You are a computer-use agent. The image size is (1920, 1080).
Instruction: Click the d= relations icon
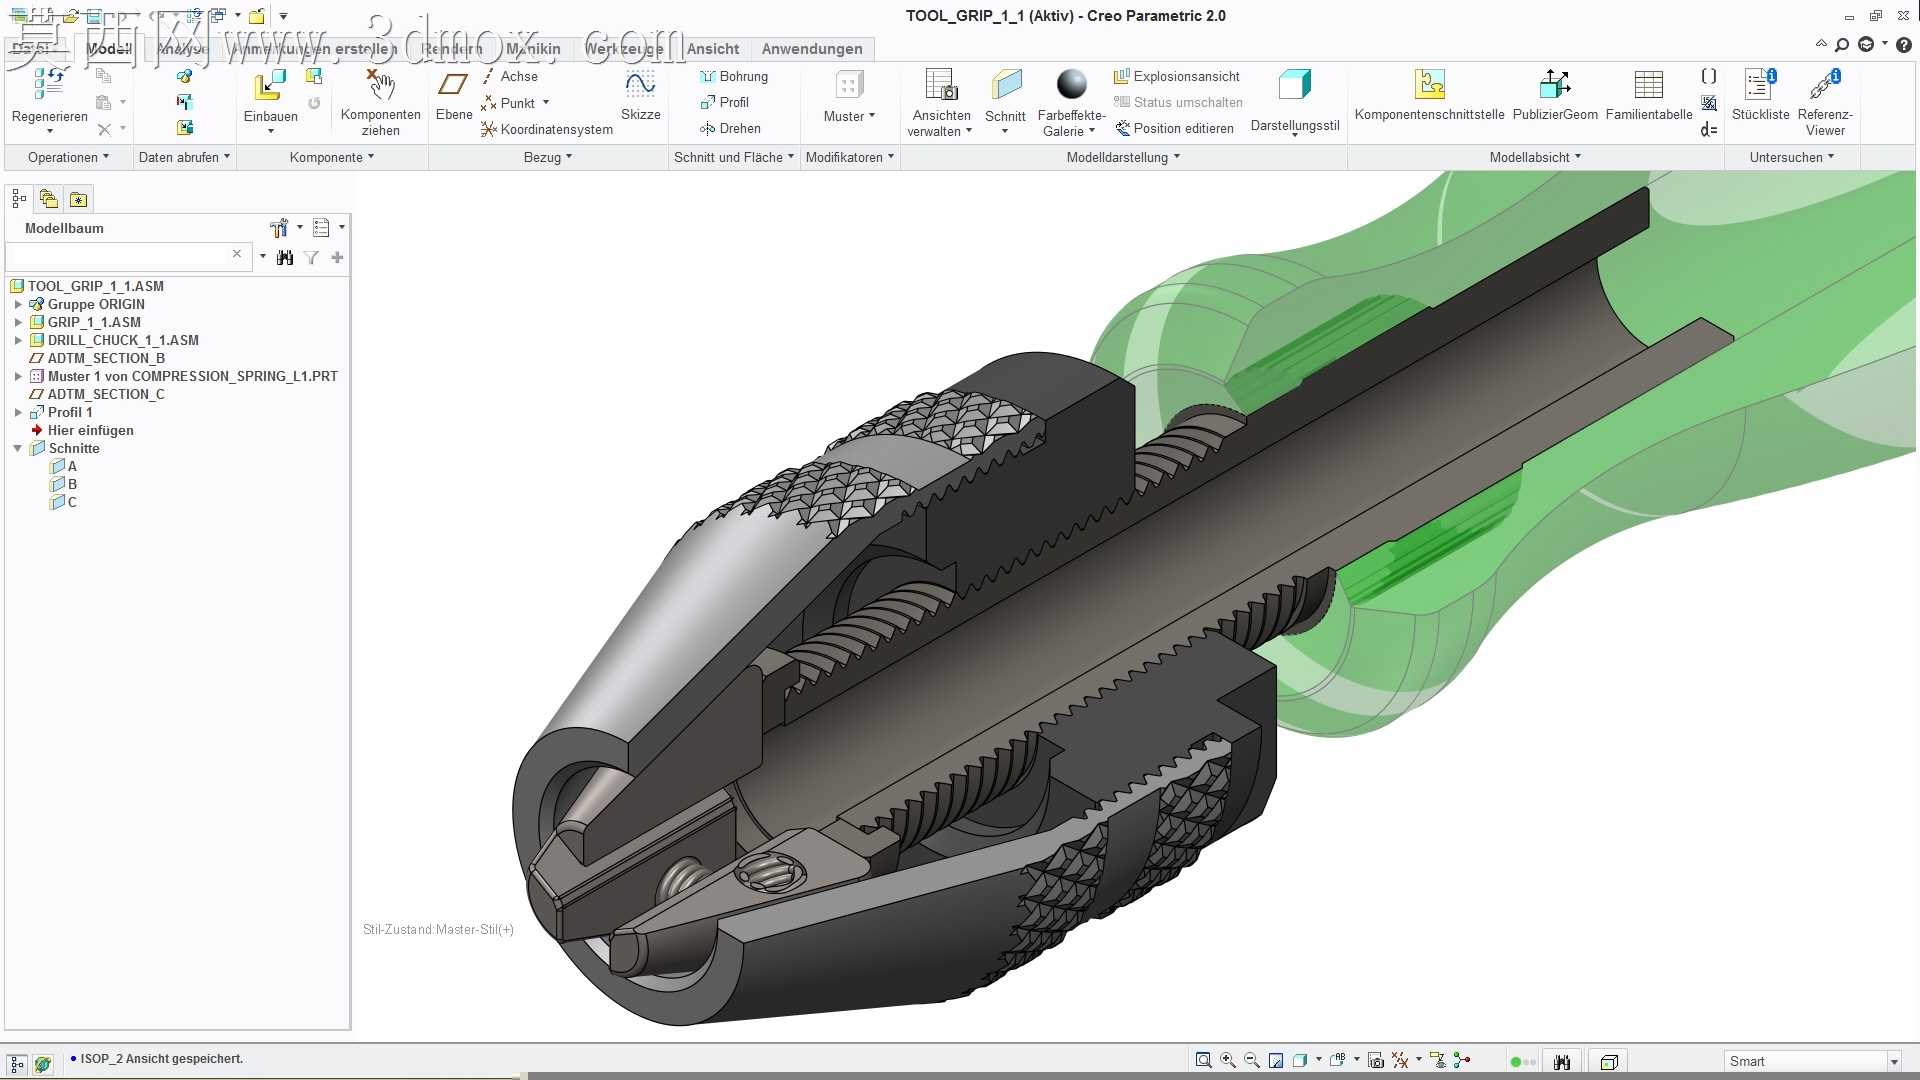point(1709,130)
